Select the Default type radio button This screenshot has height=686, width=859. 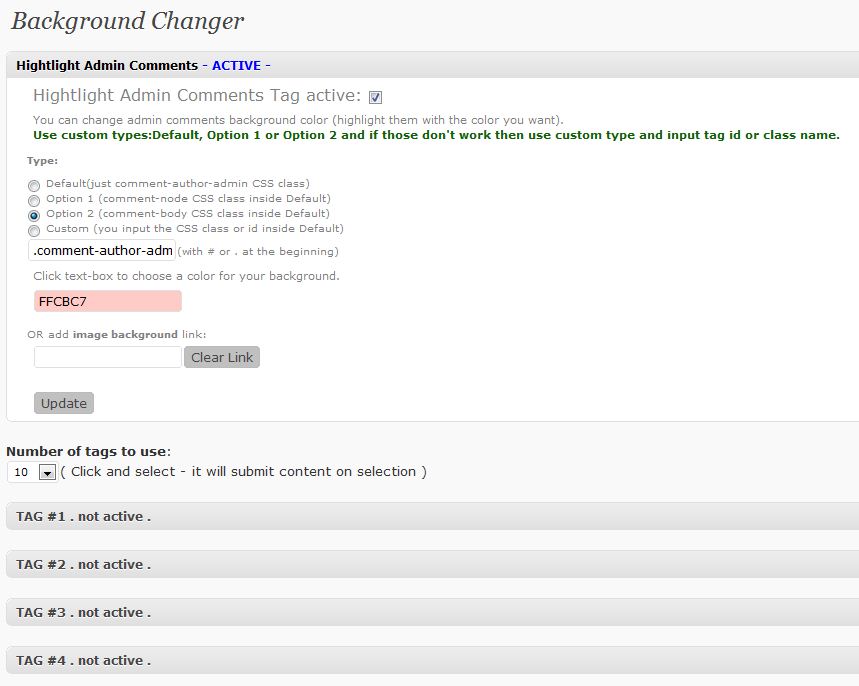click(x=34, y=185)
